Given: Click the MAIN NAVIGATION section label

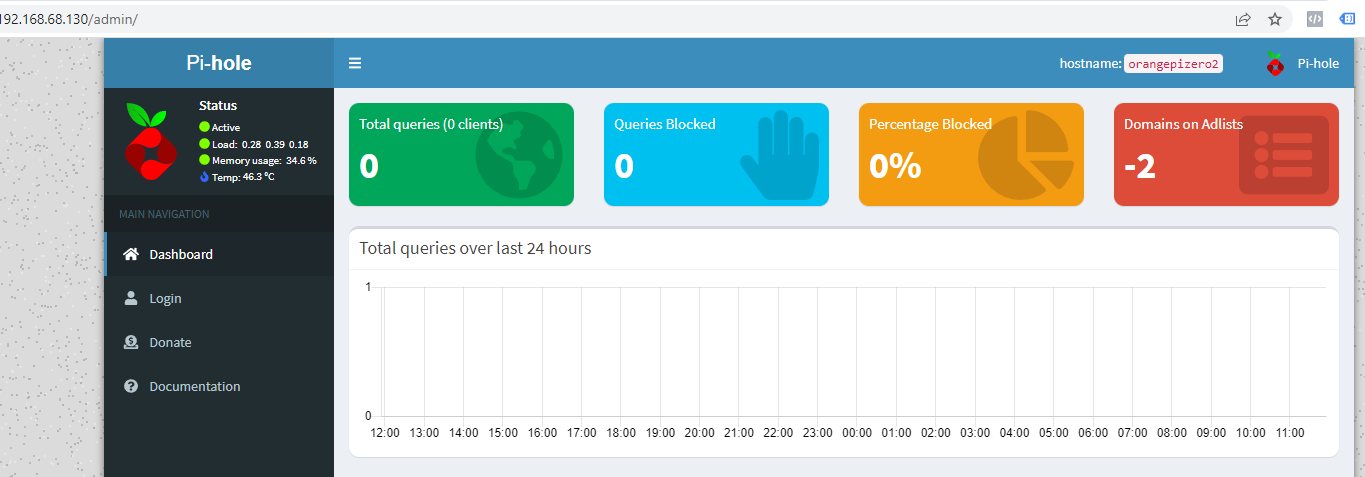Looking at the screenshot, I should coord(164,214).
